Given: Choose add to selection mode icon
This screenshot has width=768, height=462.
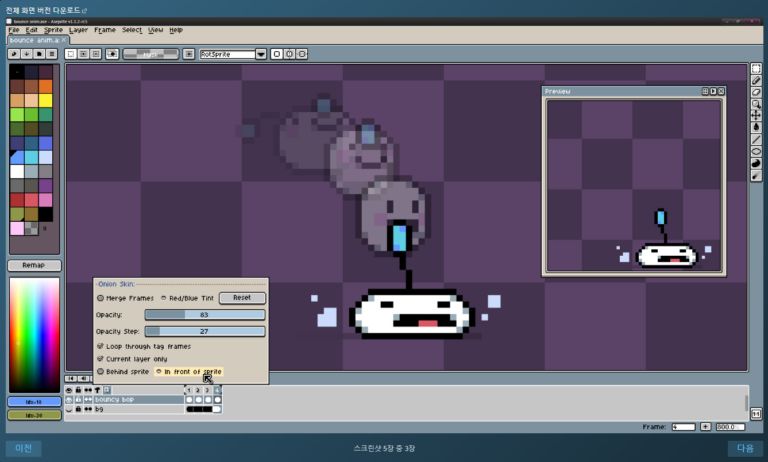Looking at the screenshot, I should 83,54.
